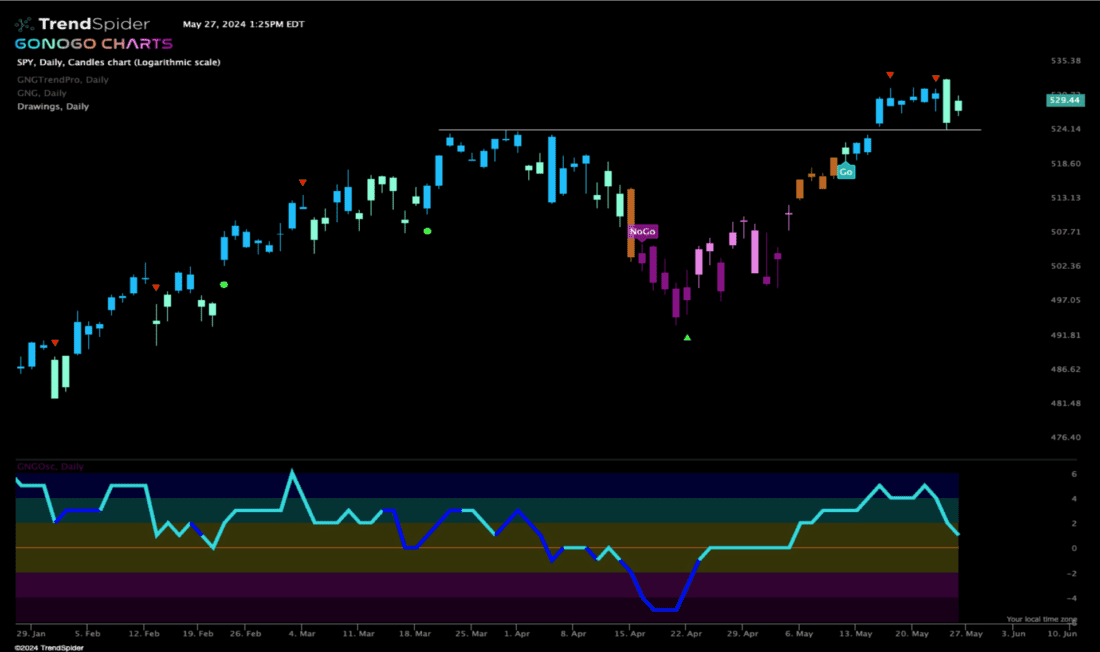Toggle the GNG, Daily indicator label

[x=42, y=92]
